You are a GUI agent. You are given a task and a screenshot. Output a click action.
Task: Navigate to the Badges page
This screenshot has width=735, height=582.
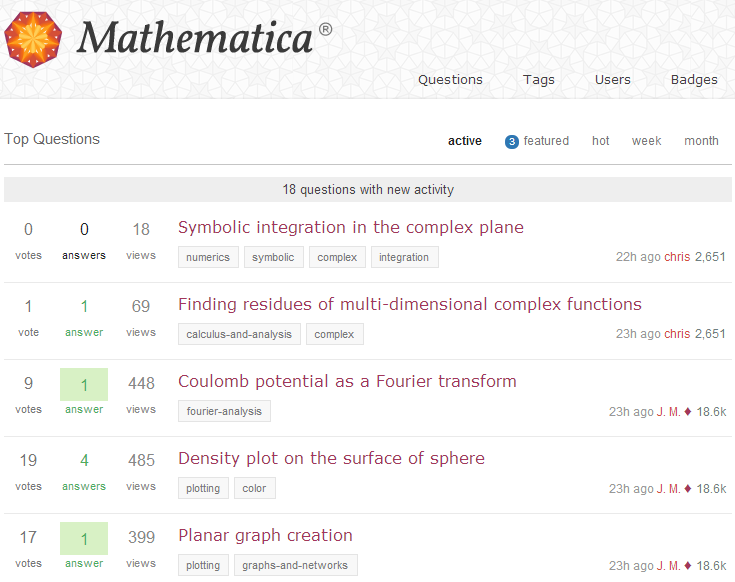pos(694,80)
